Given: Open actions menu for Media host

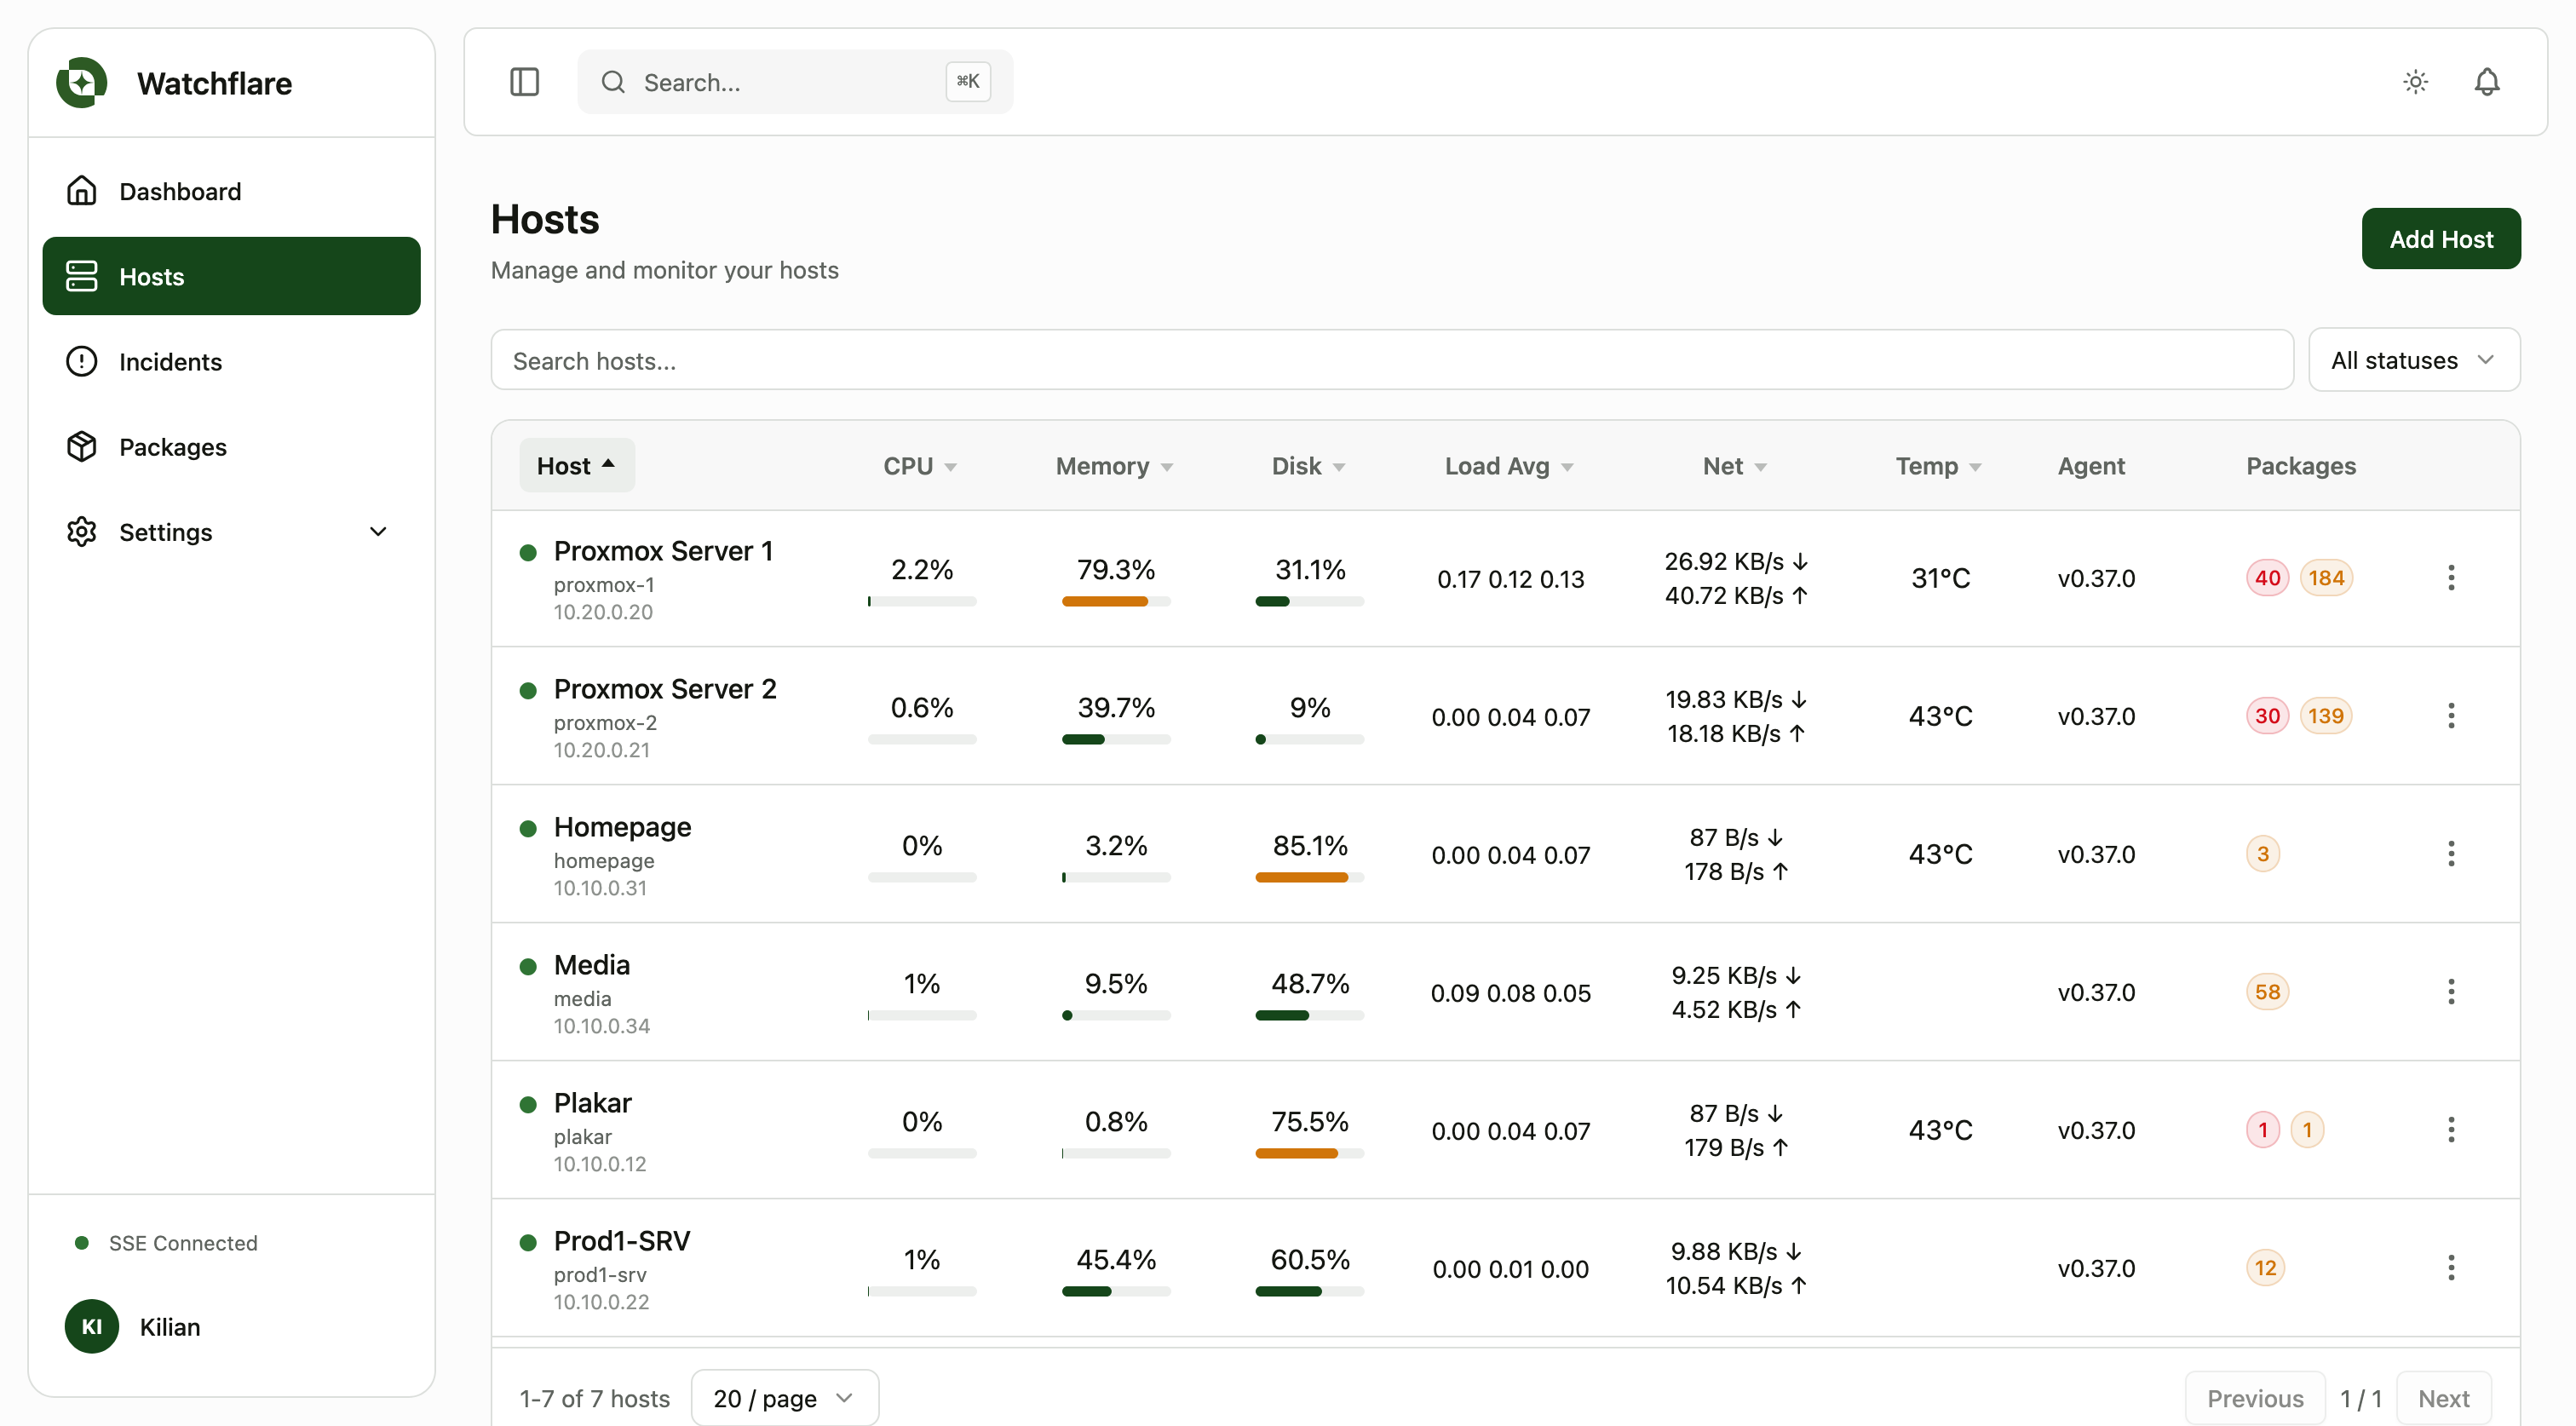Looking at the screenshot, I should (2450, 992).
